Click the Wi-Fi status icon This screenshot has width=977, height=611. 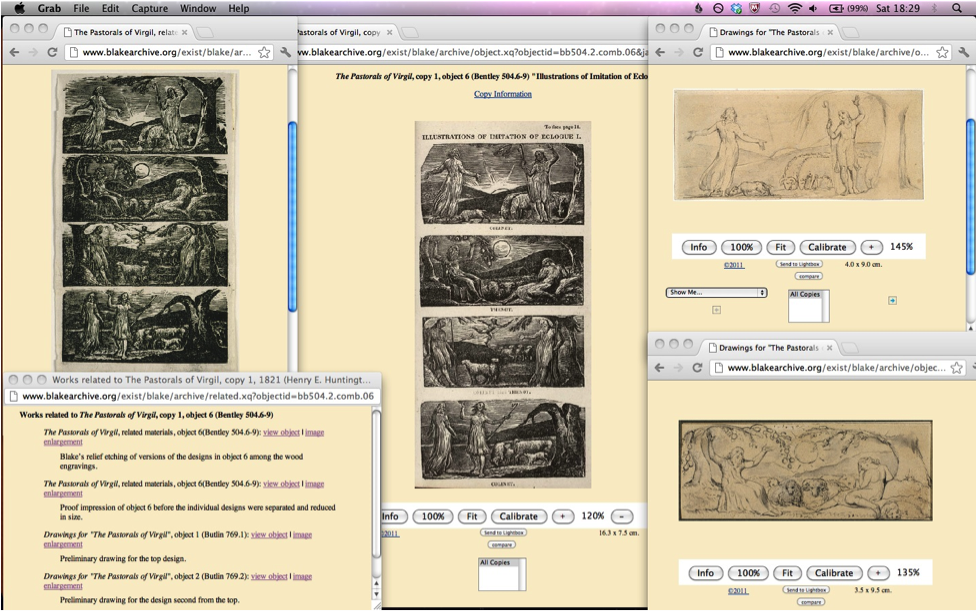(794, 8)
